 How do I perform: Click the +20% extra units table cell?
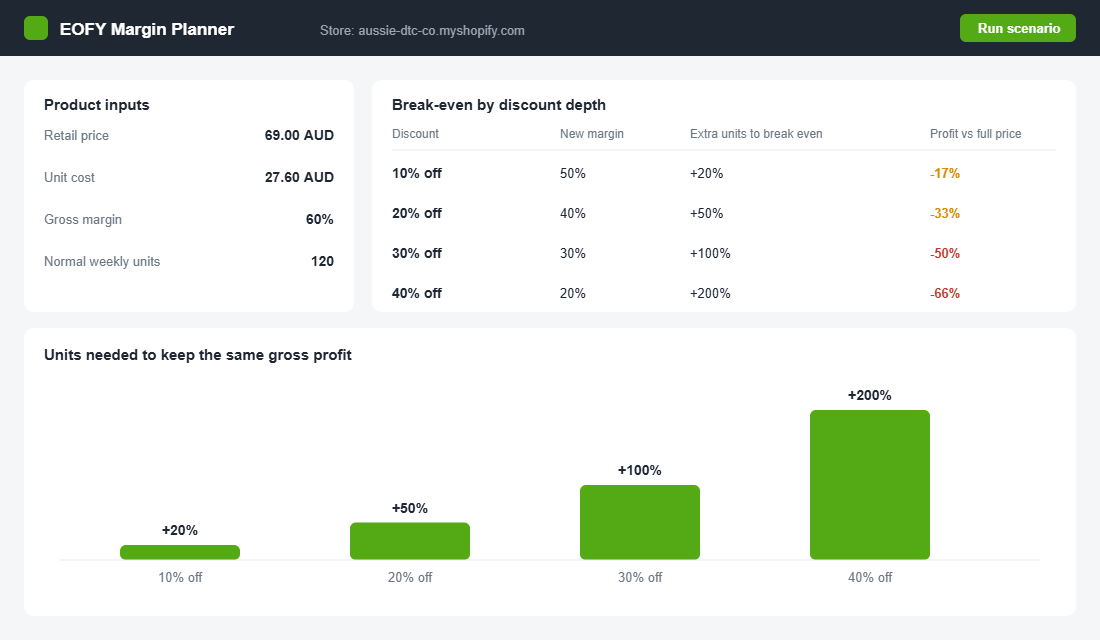[x=706, y=173]
